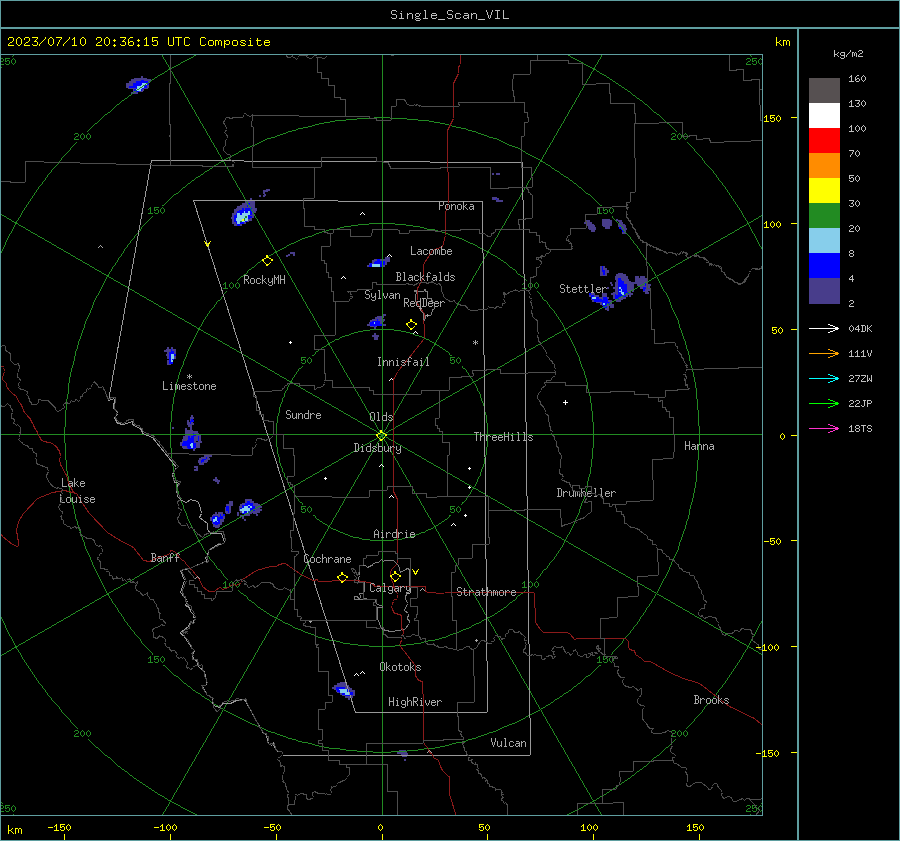Screen dimensions: 900x841
Task: Pick the green 30 kg/m2 legend swatch
Action: (x=824, y=216)
